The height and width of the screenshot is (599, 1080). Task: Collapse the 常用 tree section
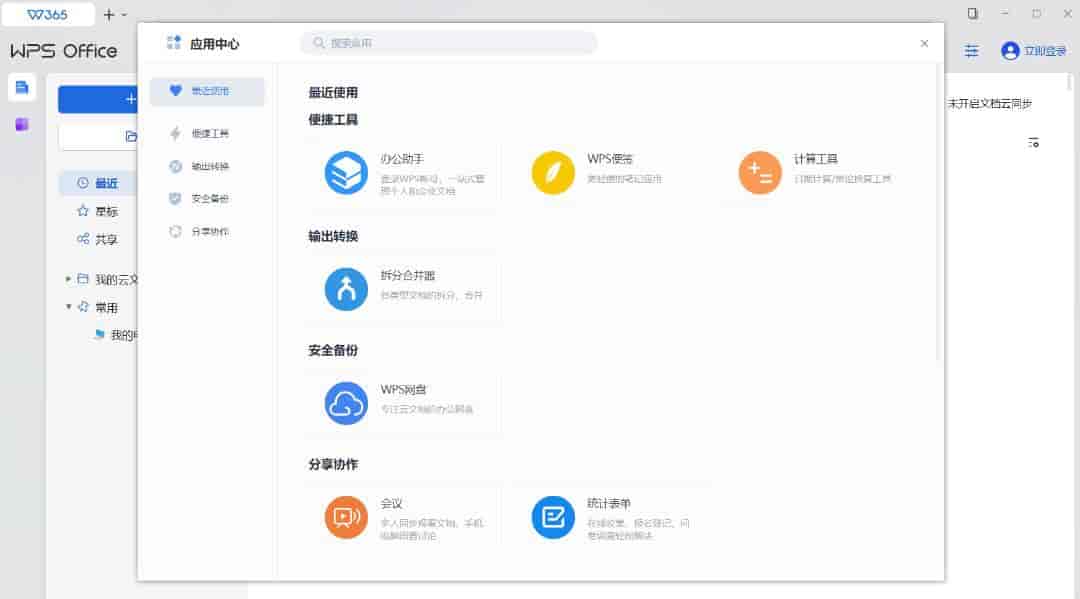coord(68,307)
